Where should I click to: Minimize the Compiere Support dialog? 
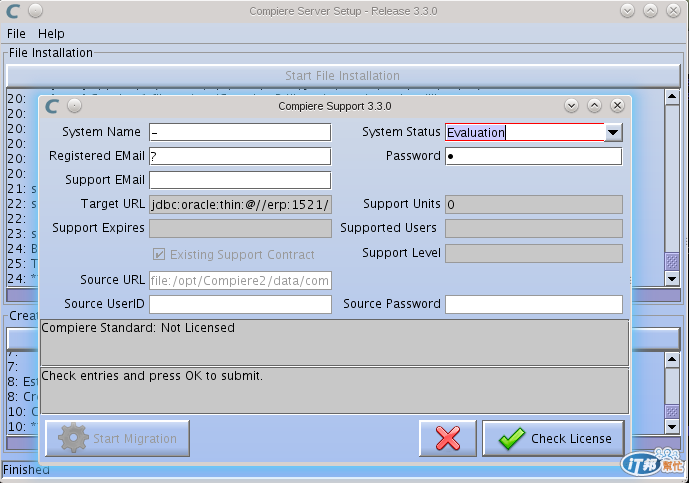point(571,105)
